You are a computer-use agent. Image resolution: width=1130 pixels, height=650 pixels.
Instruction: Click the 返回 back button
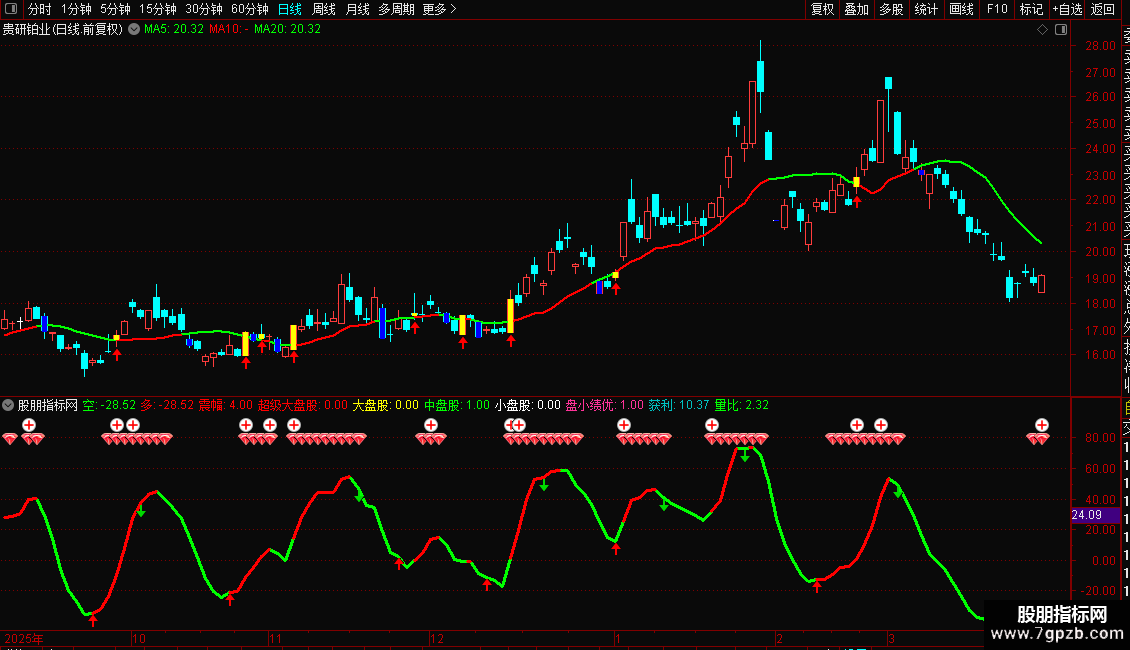point(1103,9)
